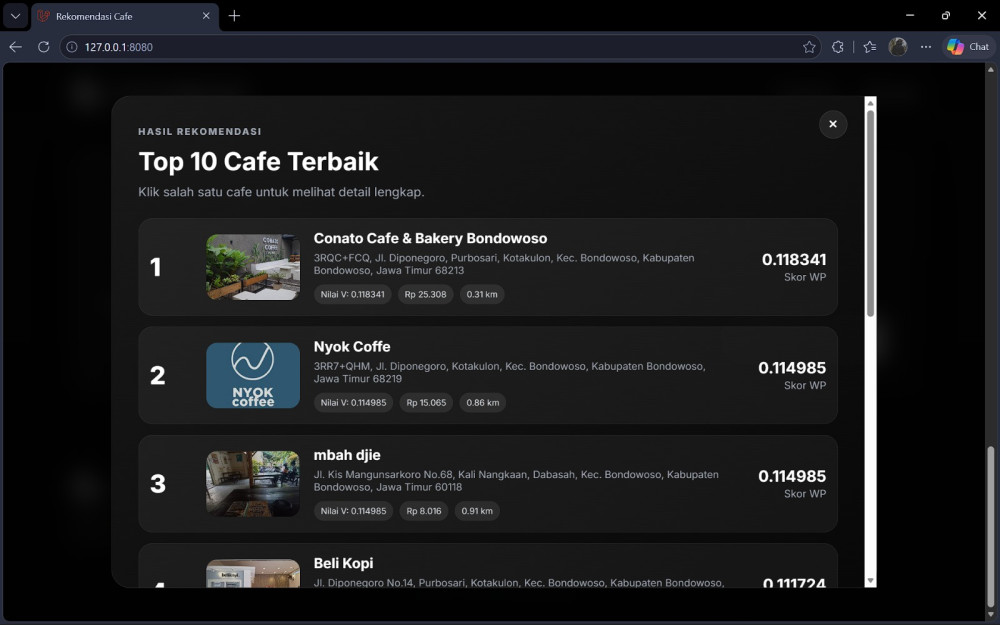Go back using the browser back arrow

15,47
